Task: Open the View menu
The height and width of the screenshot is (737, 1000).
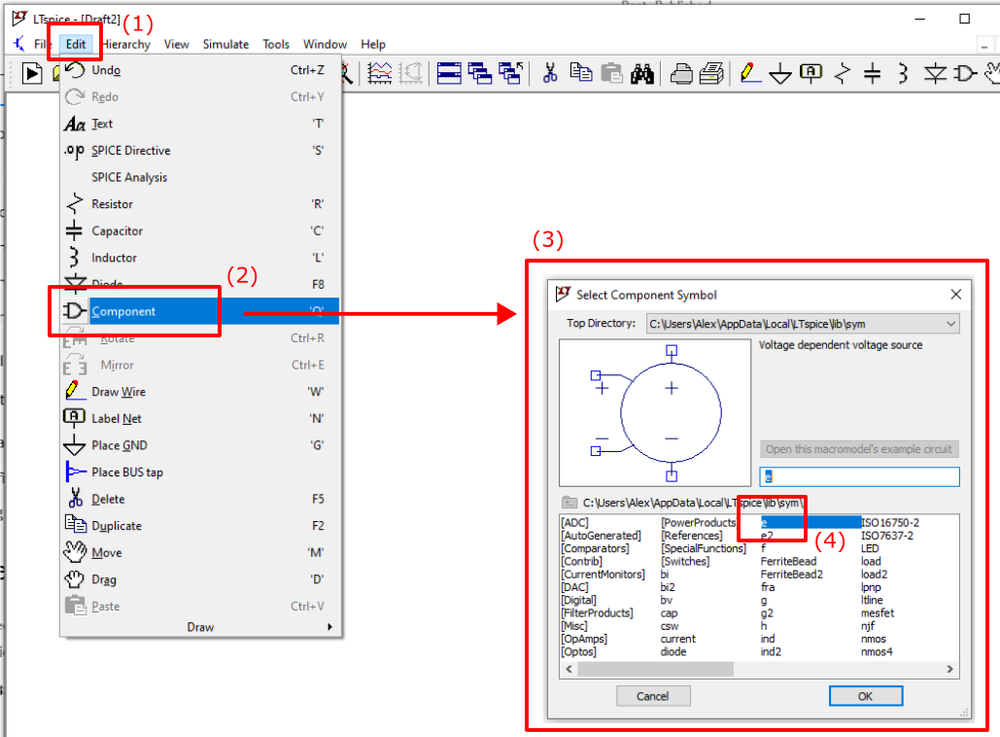Action: click(176, 44)
